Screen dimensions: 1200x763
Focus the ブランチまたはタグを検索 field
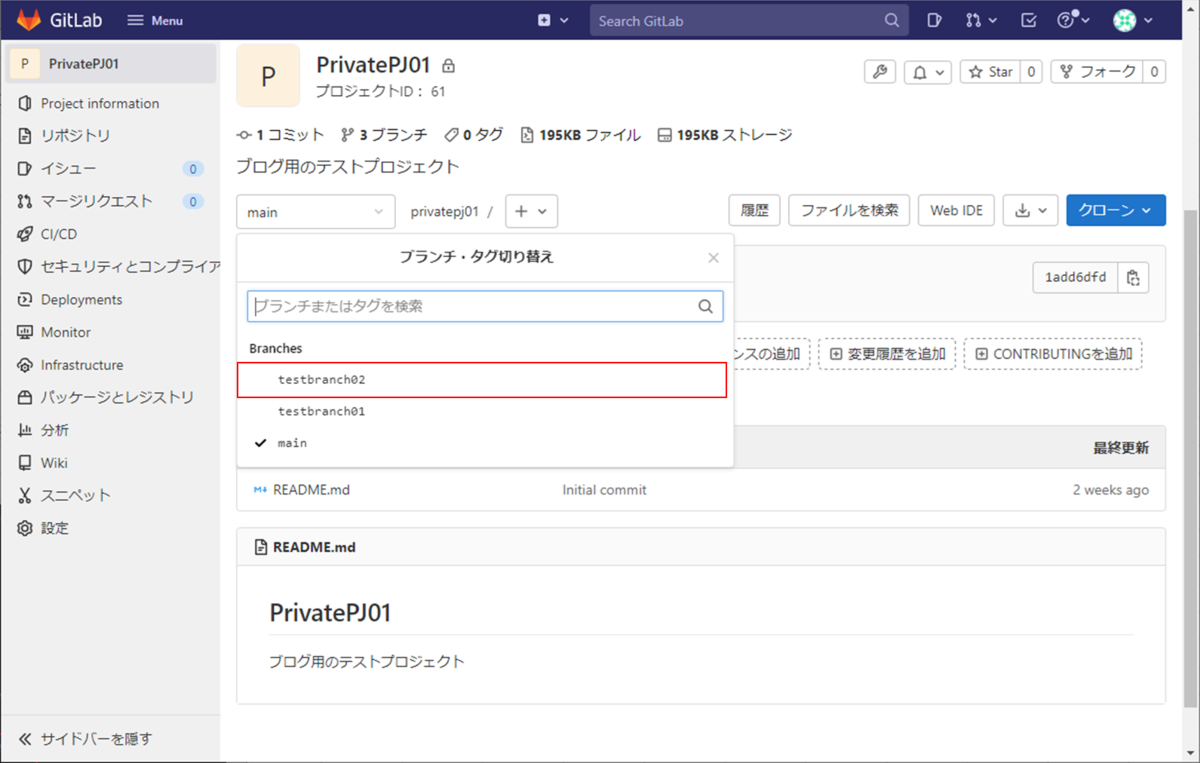[x=485, y=306]
